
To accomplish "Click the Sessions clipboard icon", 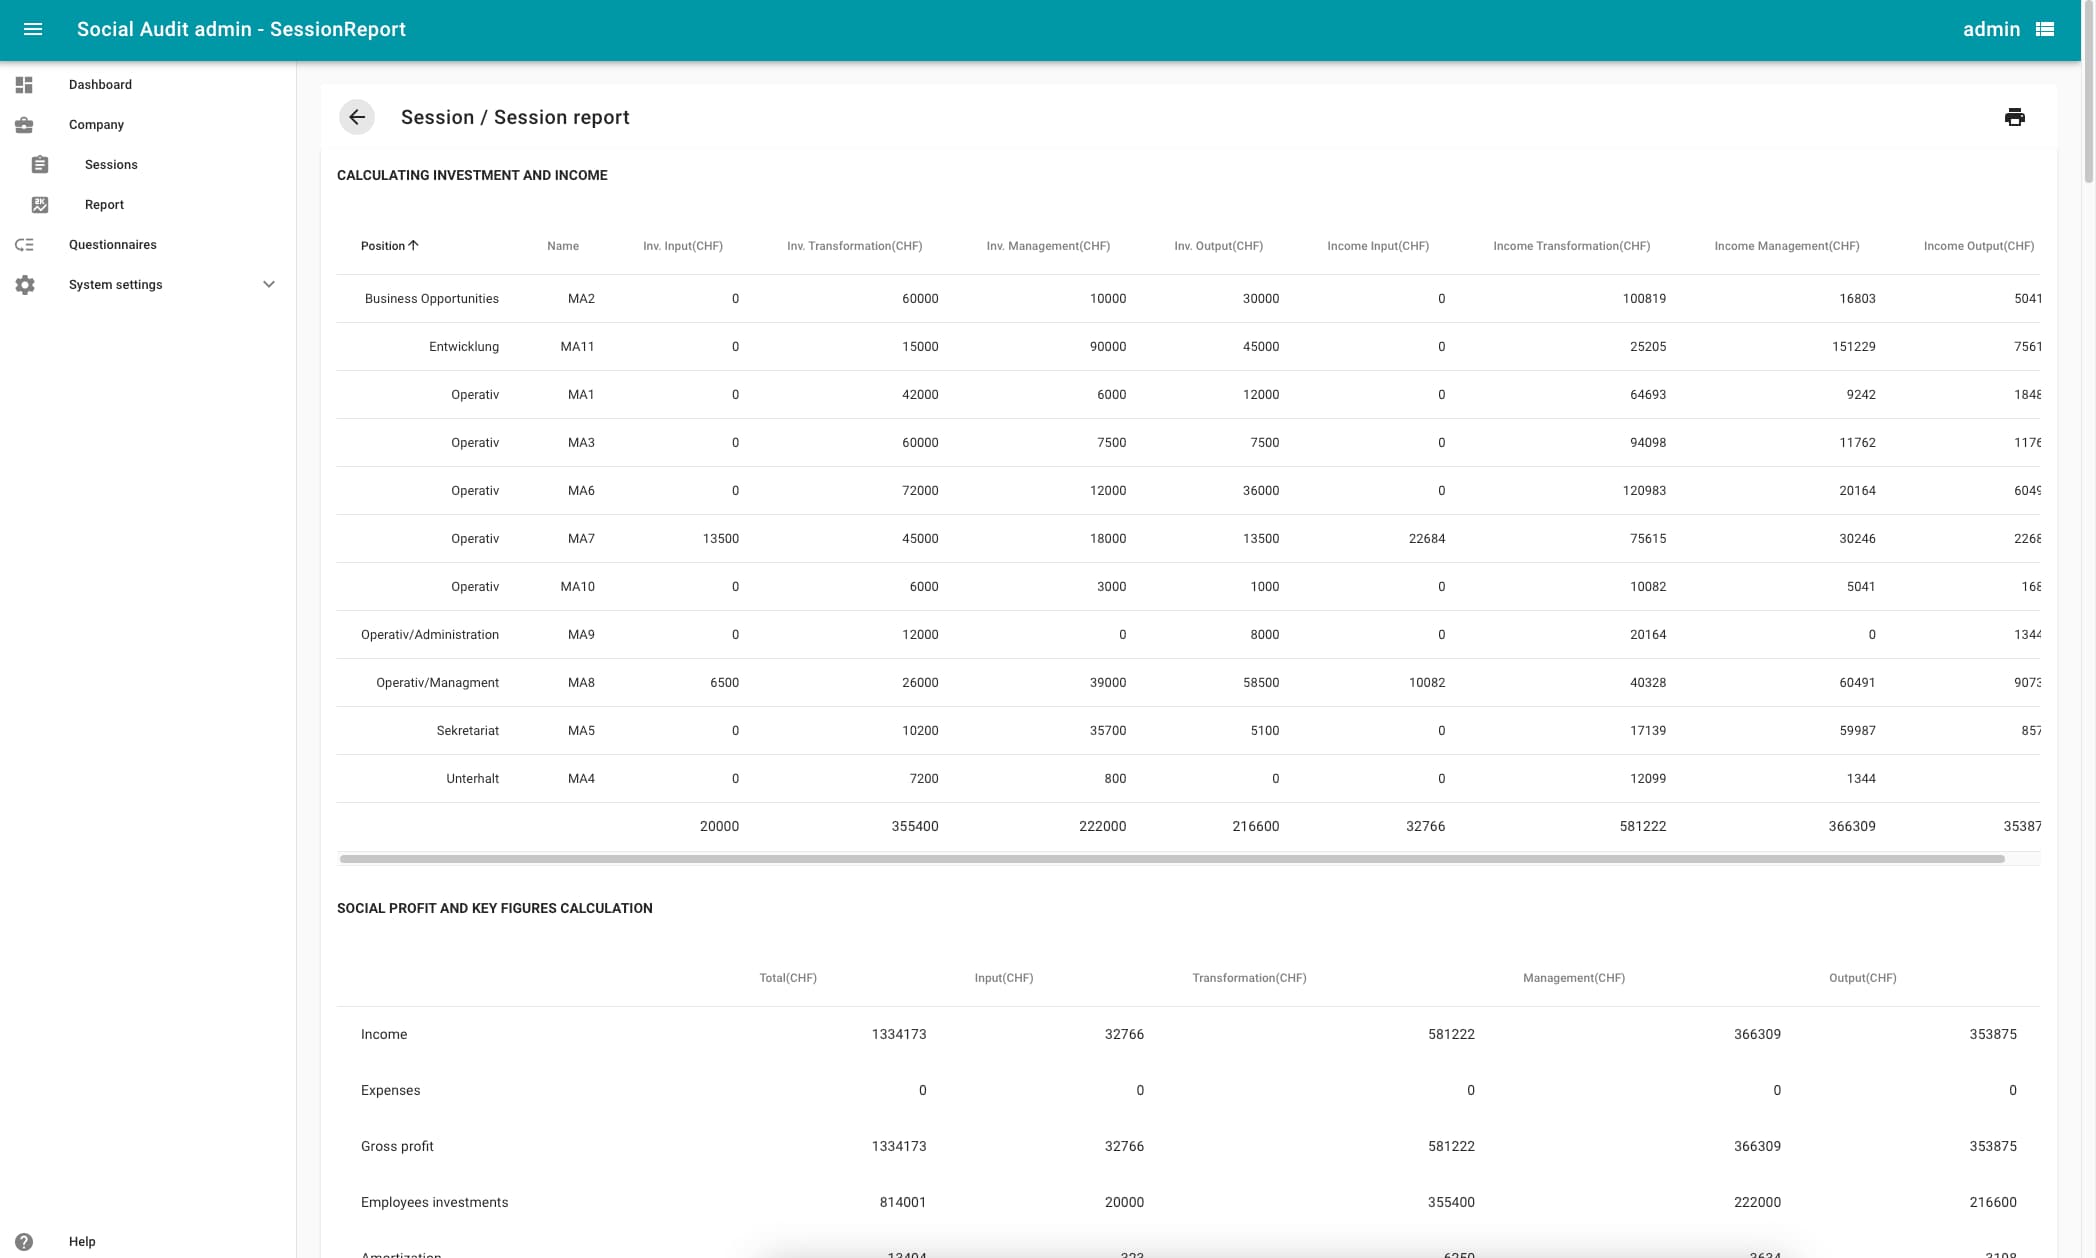I will [x=40, y=165].
